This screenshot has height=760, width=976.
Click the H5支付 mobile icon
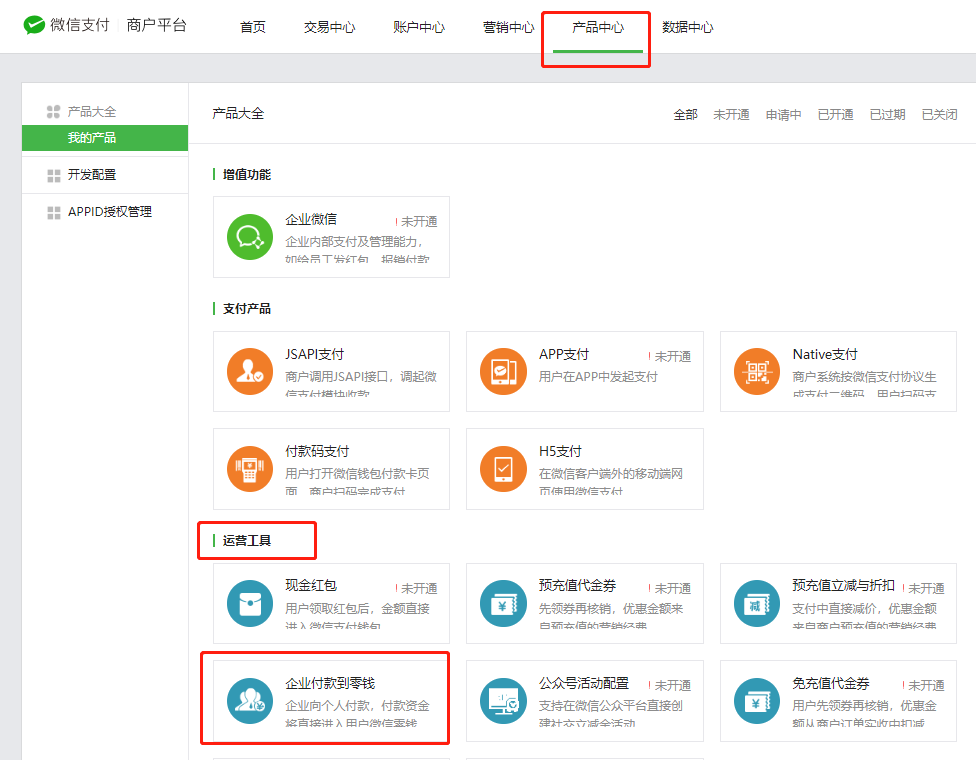(503, 469)
